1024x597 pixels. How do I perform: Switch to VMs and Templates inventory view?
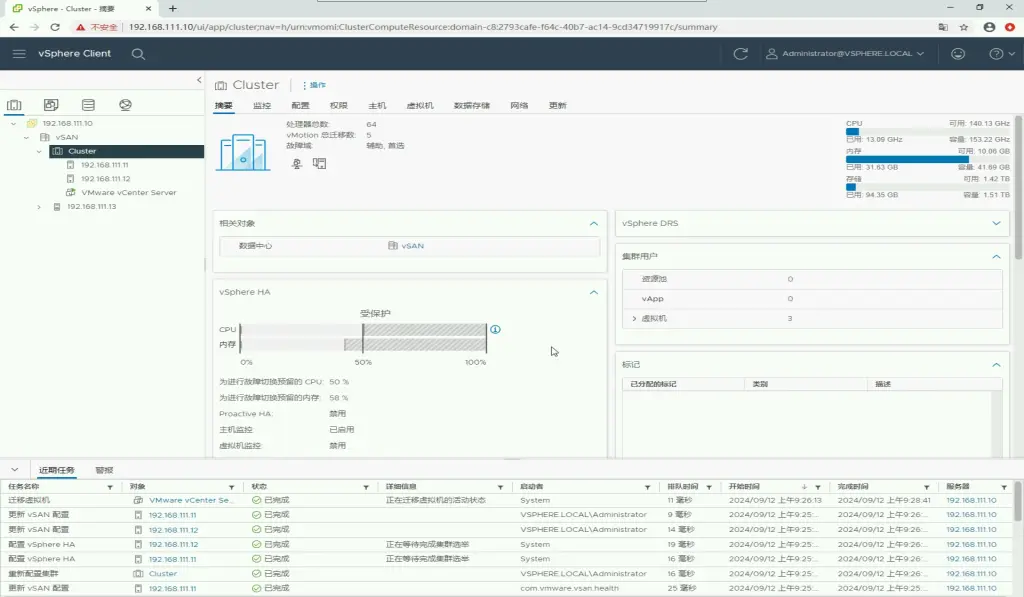click(x=51, y=105)
